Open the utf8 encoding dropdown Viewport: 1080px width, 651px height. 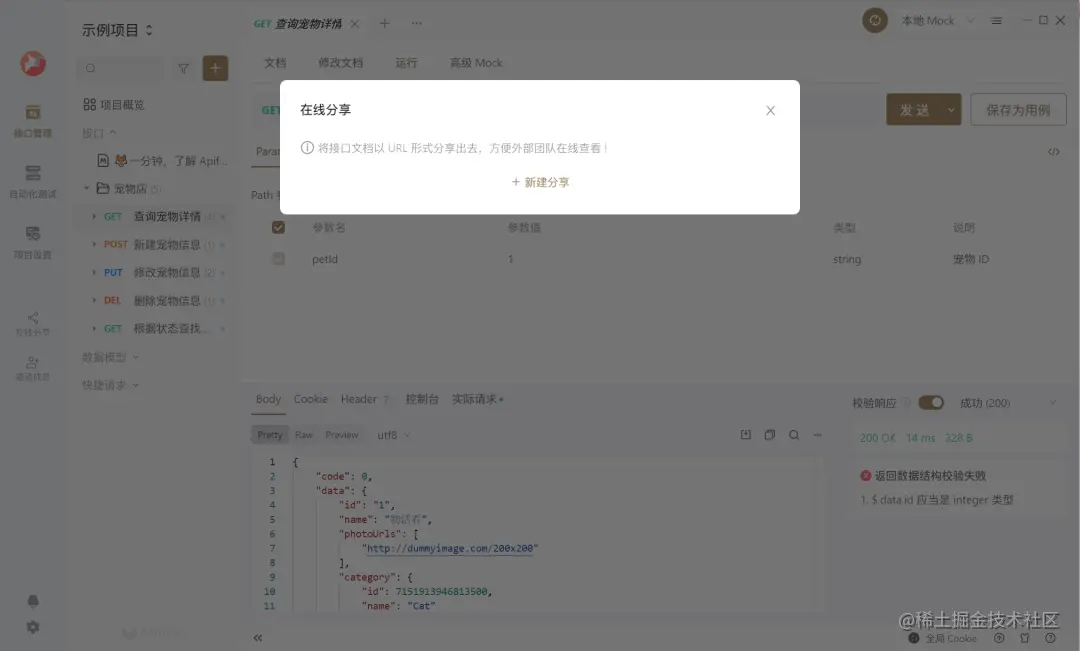pos(393,435)
